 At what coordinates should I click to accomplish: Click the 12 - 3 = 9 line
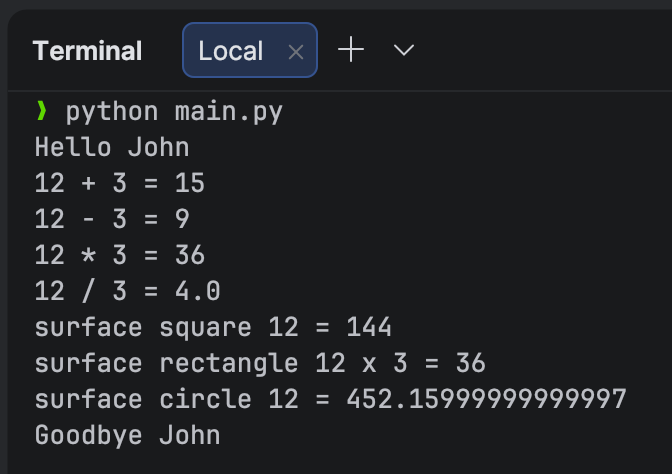tap(112, 219)
